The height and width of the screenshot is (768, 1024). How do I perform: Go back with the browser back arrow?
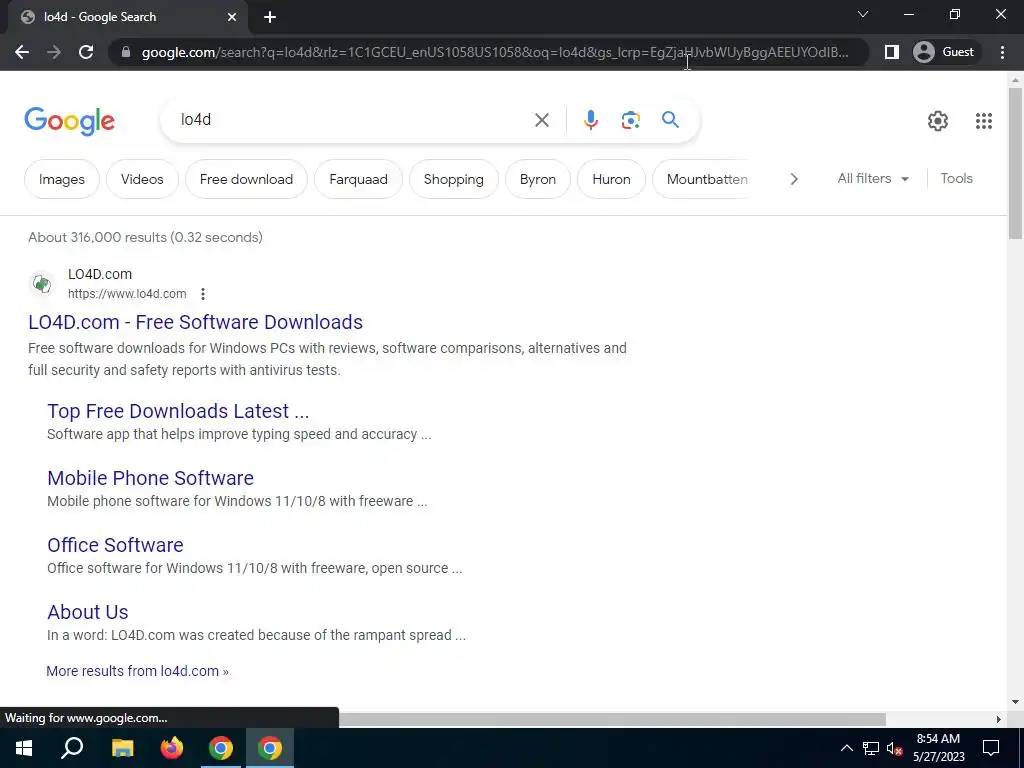[x=22, y=52]
